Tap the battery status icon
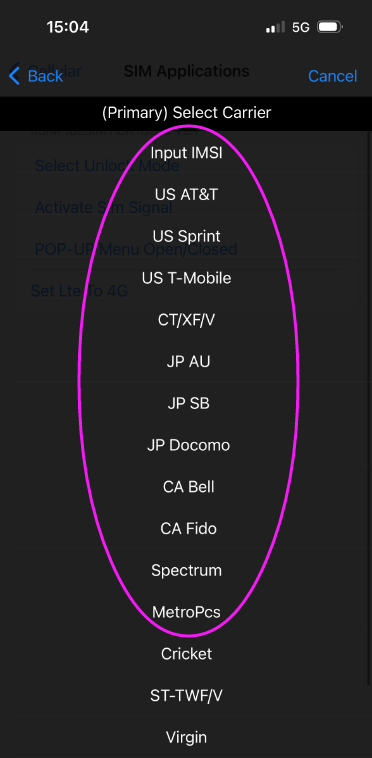The width and height of the screenshot is (372, 758). 329,28
